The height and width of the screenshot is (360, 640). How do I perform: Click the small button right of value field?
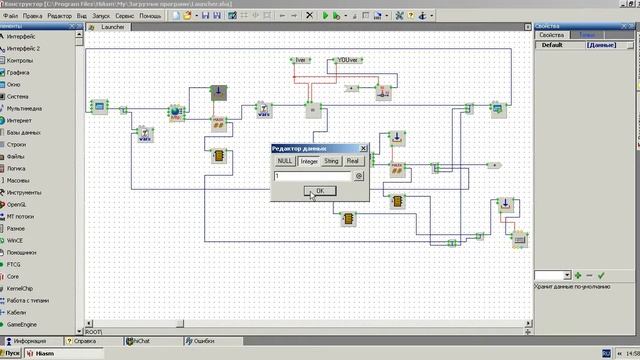(358, 176)
